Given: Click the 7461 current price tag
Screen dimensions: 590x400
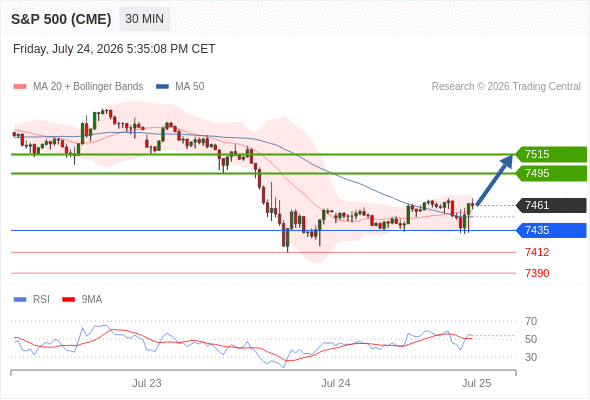Looking at the screenshot, I should click(x=551, y=205).
